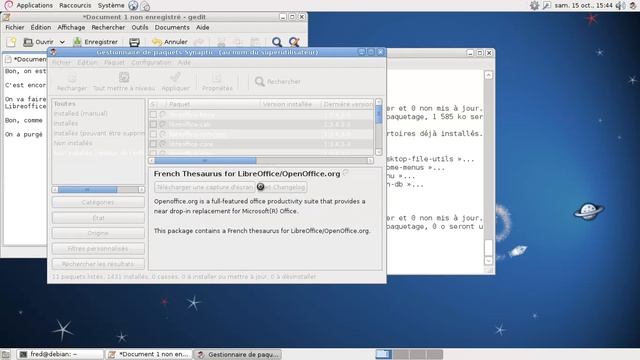
Task: Click the Catégories button in Synaptic
Action: tap(98, 202)
